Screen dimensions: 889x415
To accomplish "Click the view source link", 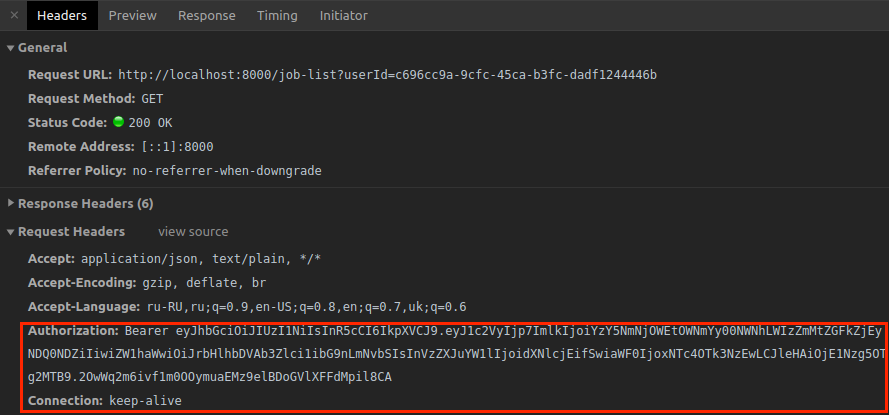I will tap(193, 232).
